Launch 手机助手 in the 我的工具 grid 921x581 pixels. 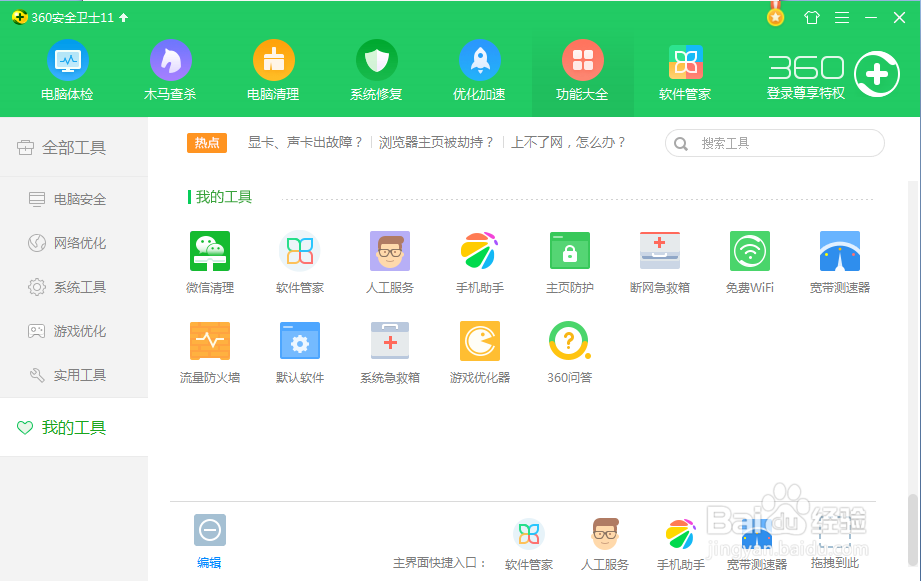480,262
